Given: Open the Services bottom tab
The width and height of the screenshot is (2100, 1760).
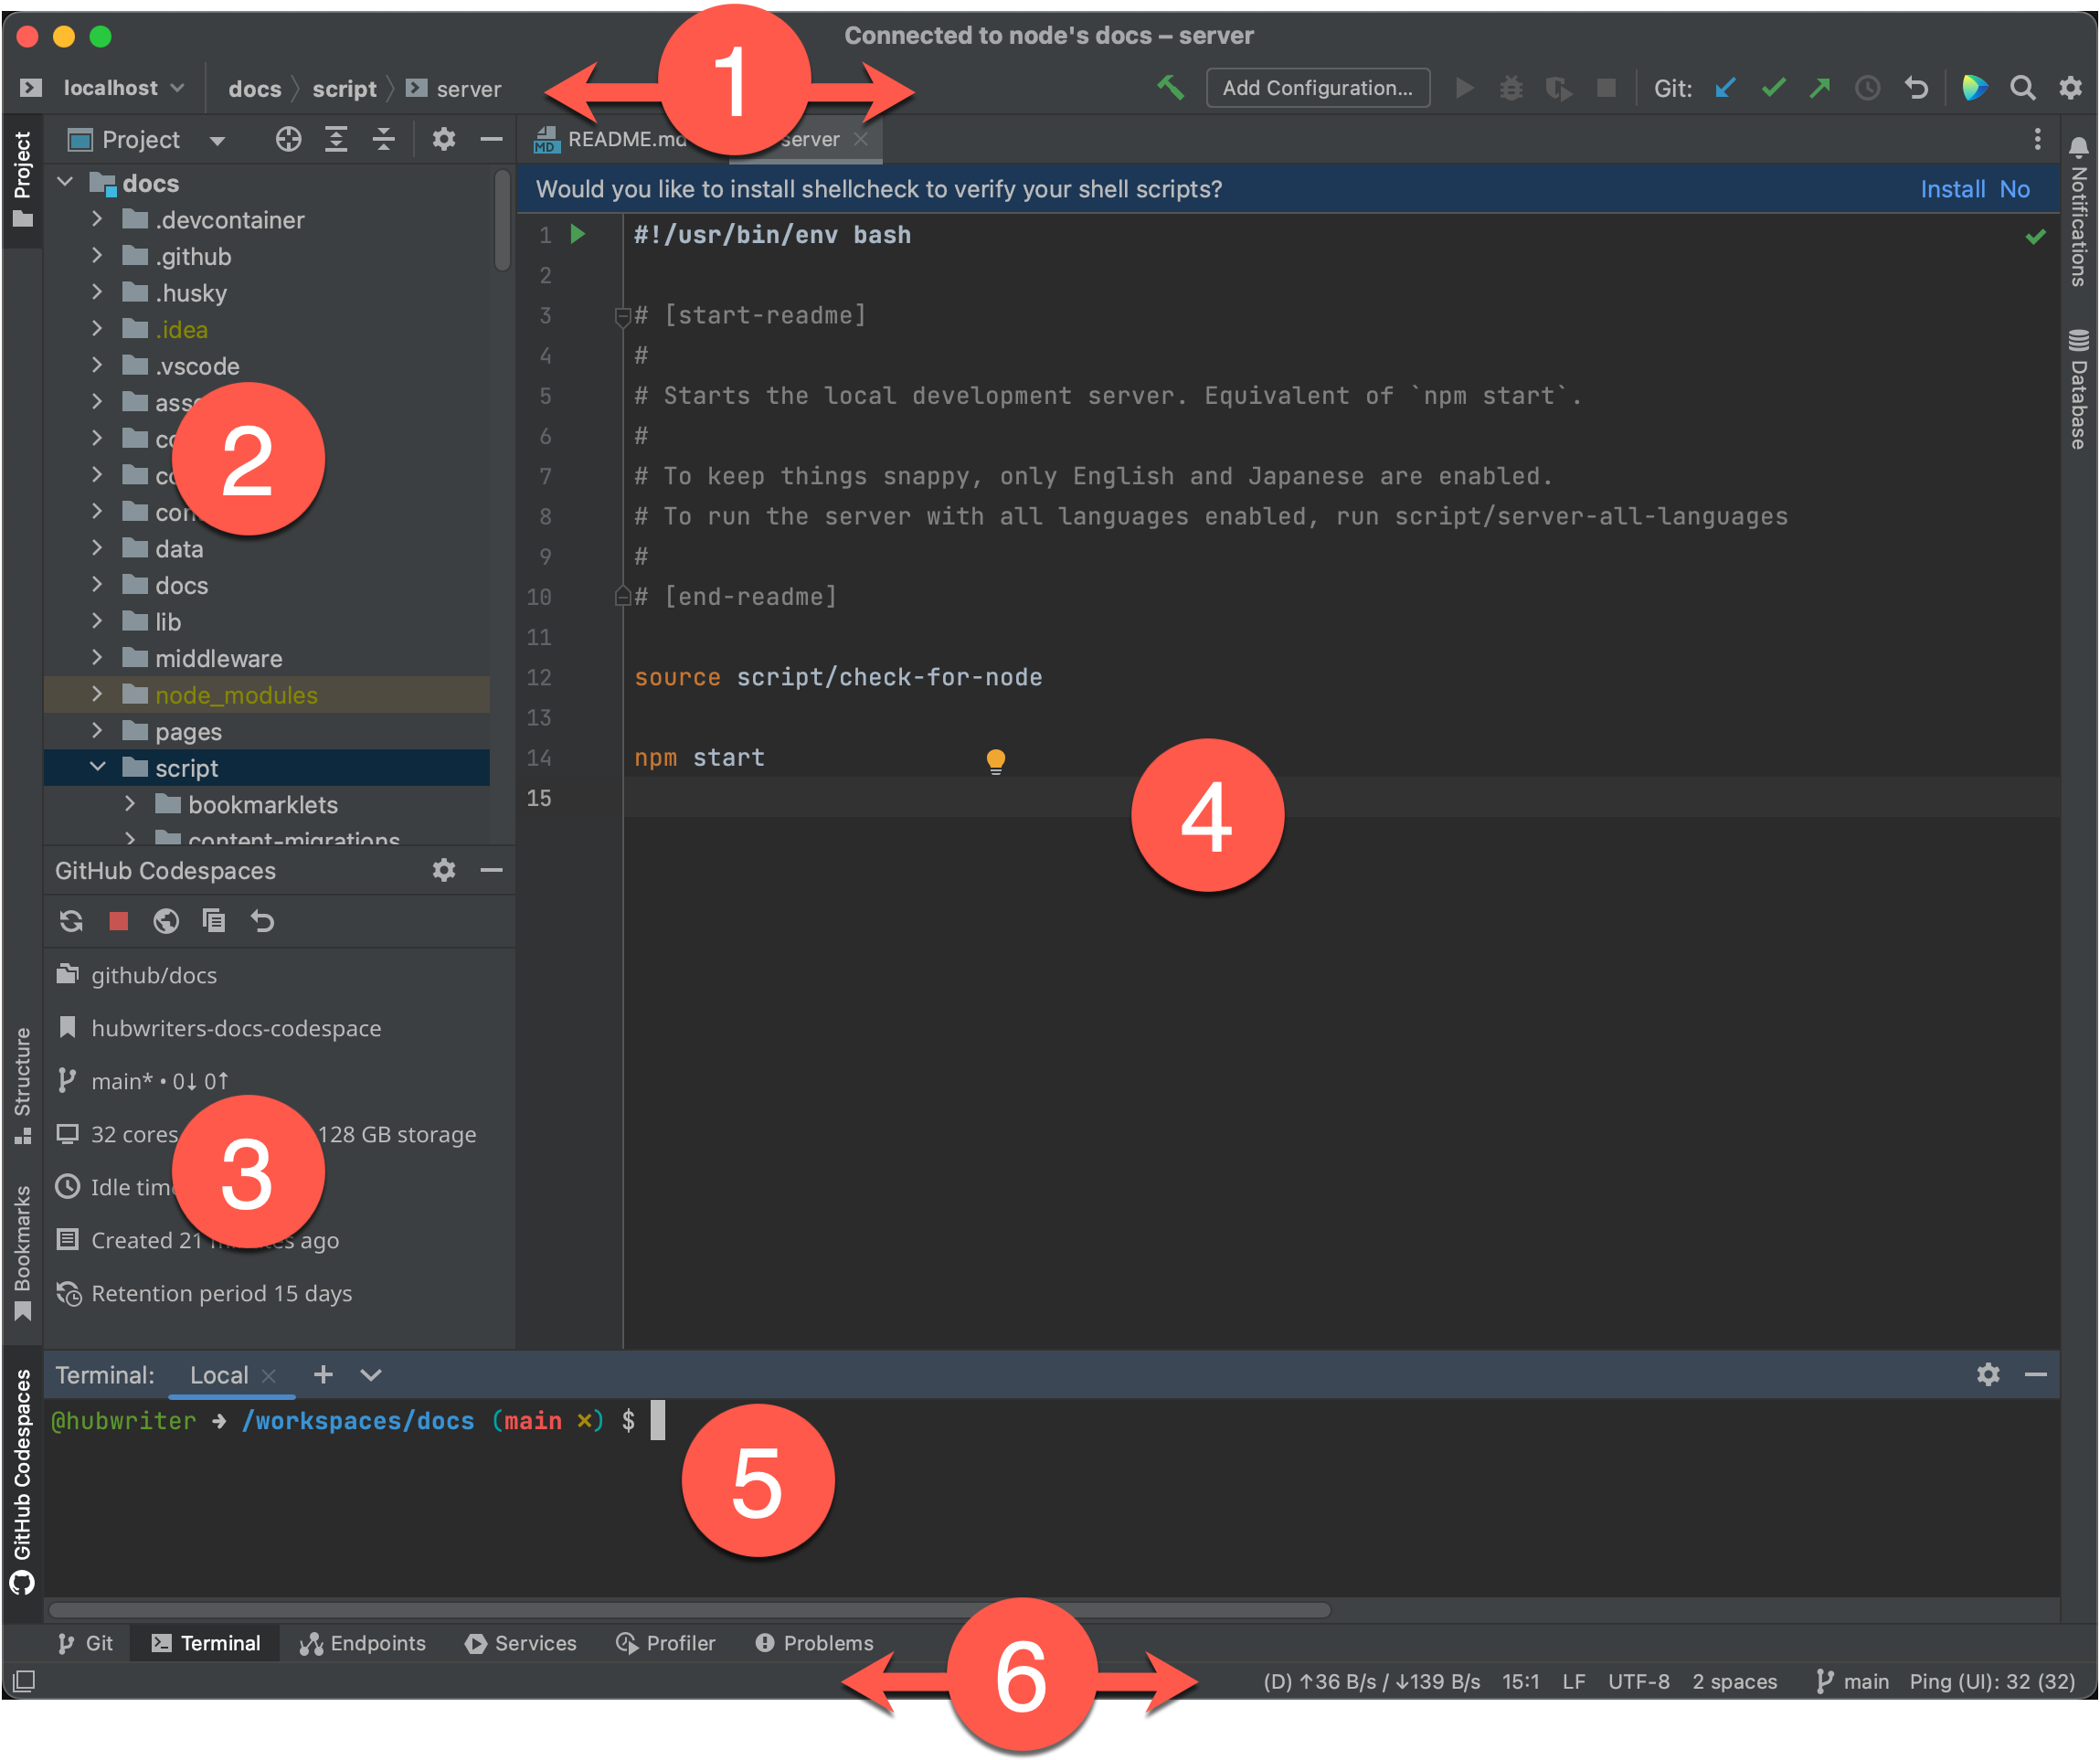Looking at the screenshot, I should point(521,1643).
